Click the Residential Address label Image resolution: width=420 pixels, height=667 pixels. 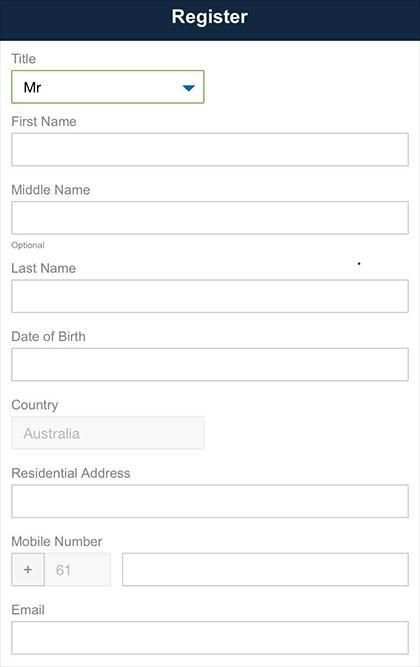pos(71,473)
